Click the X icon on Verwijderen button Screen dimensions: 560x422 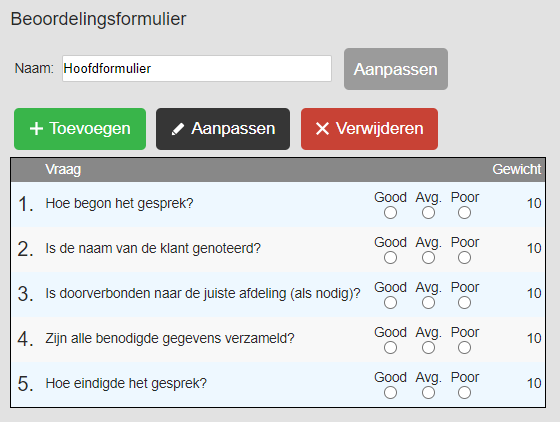pyautogui.click(x=322, y=129)
